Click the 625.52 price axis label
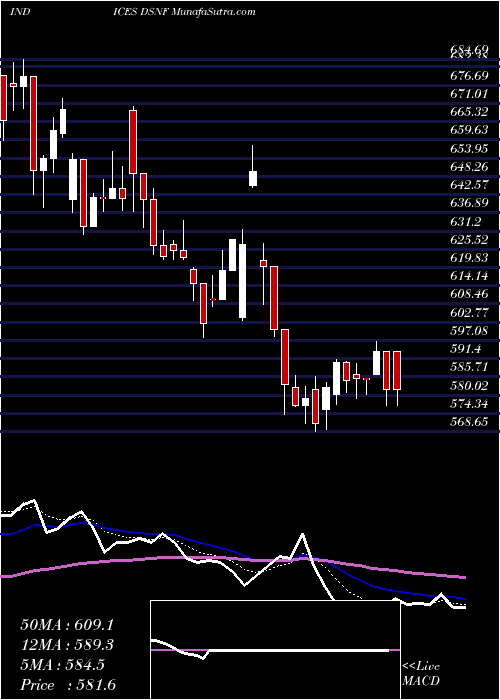500x700 pixels. tap(469, 240)
